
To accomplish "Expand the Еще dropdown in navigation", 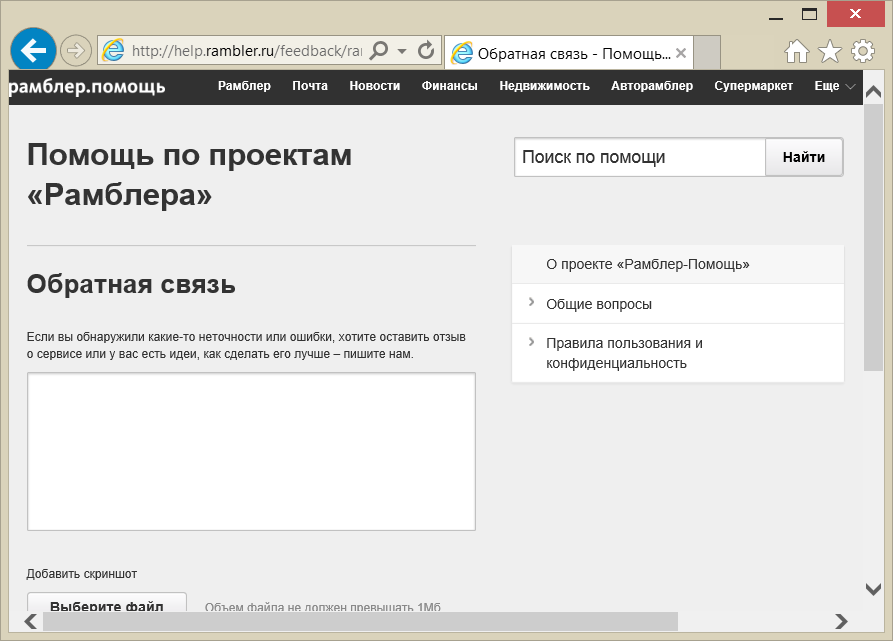I will 835,86.
